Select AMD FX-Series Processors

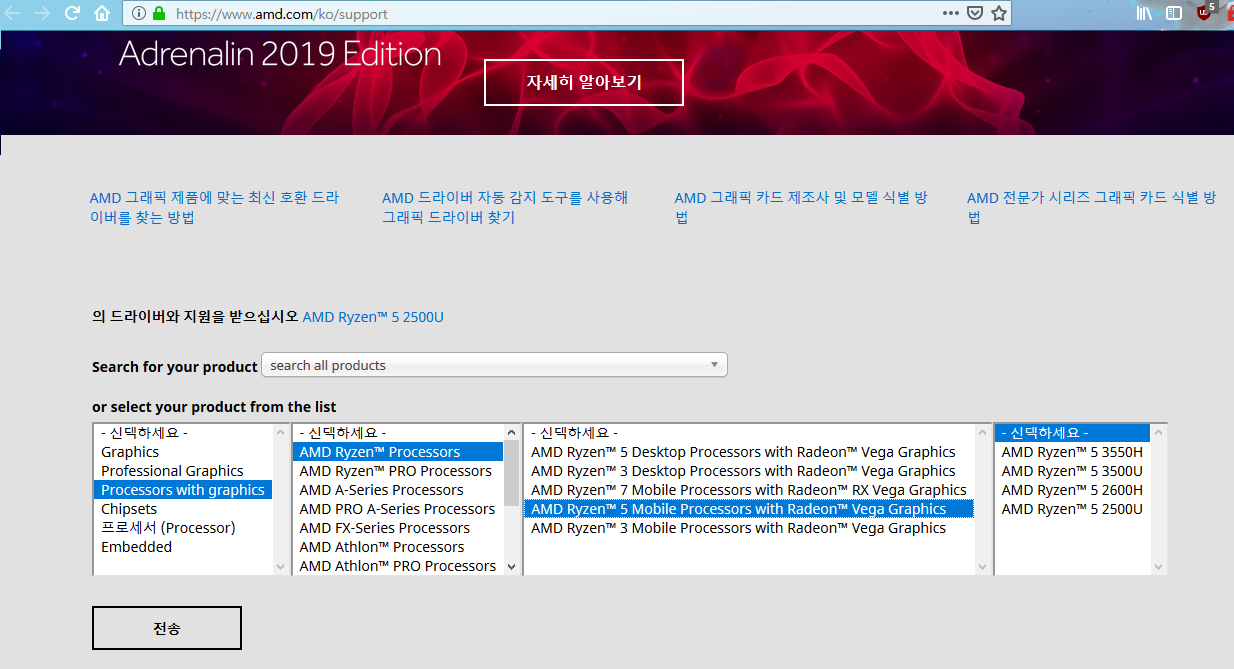tap(398, 528)
